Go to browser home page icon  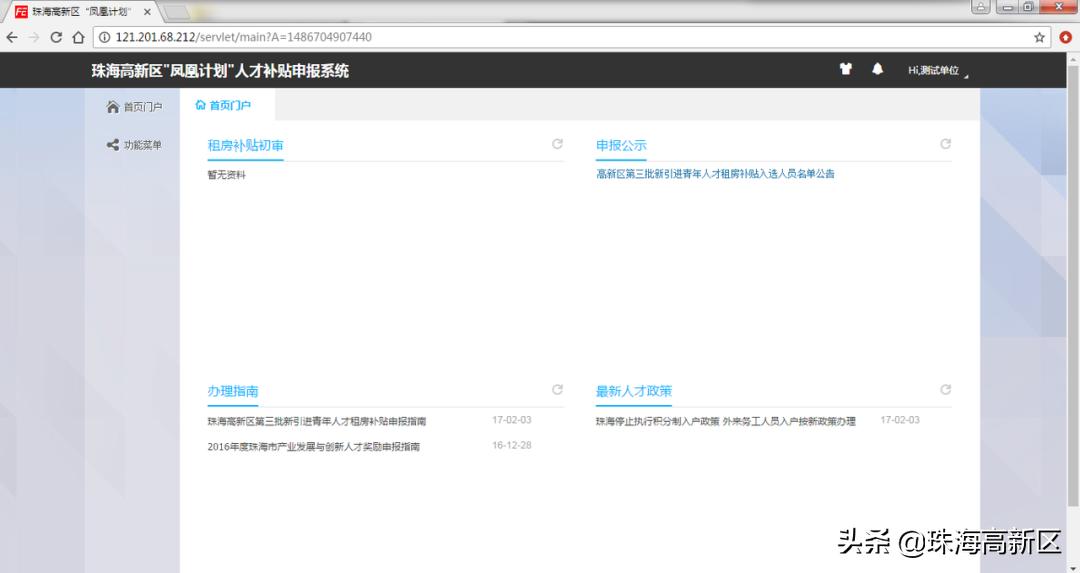78,37
